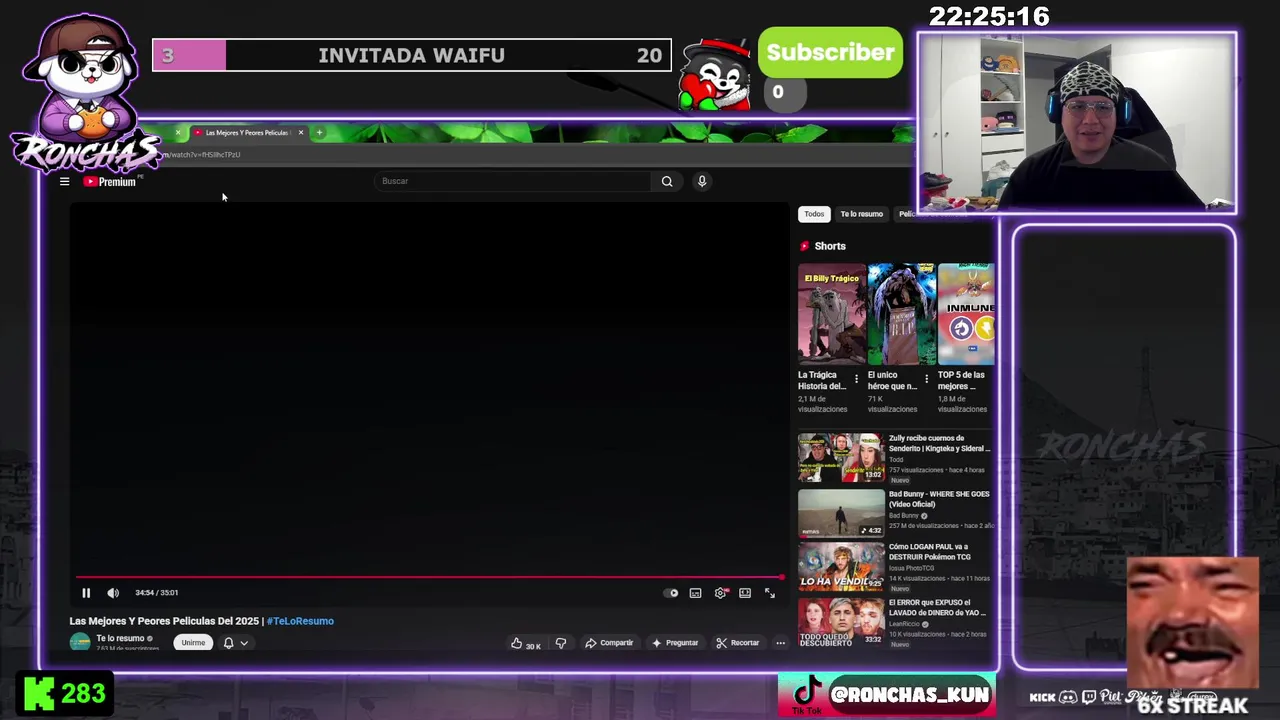
Task: Open the player settings gear
Action: (720, 593)
